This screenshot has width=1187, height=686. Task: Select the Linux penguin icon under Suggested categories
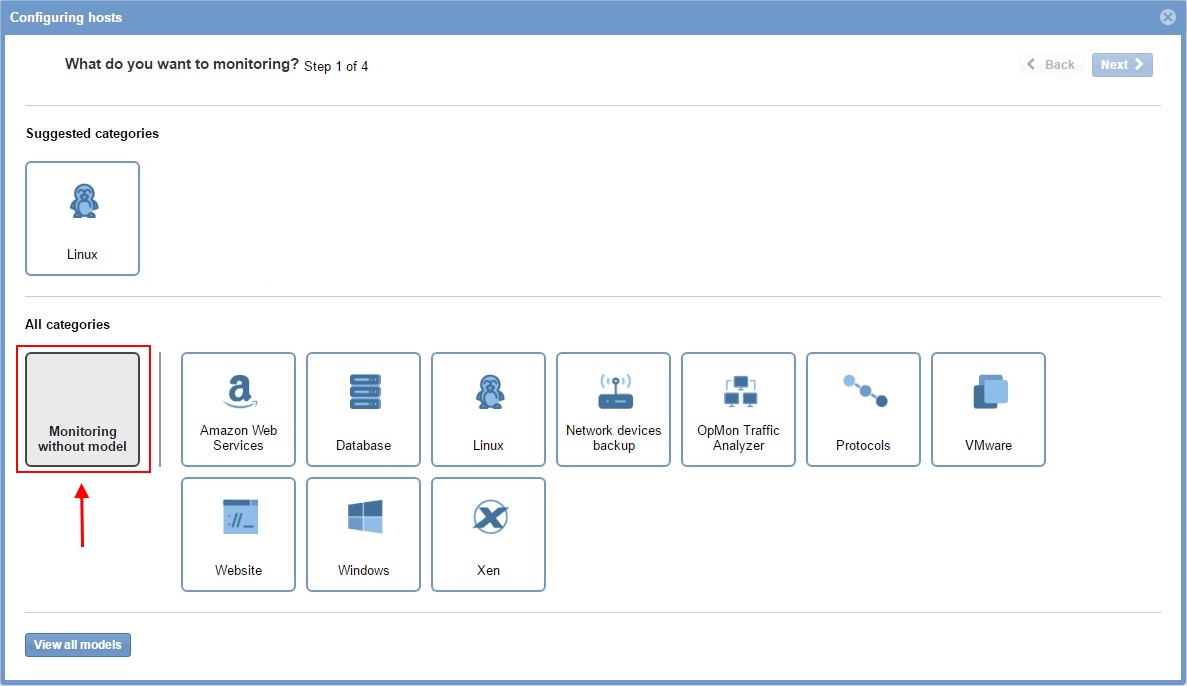[83, 201]
